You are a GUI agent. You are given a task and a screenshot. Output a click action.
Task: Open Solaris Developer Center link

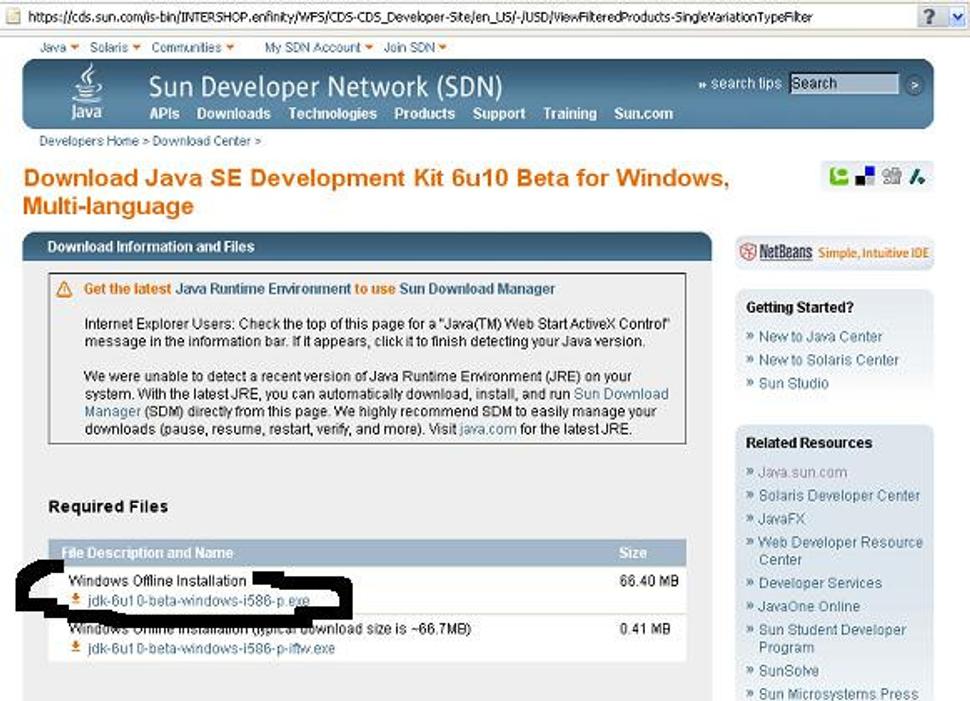tap(839, 496)
